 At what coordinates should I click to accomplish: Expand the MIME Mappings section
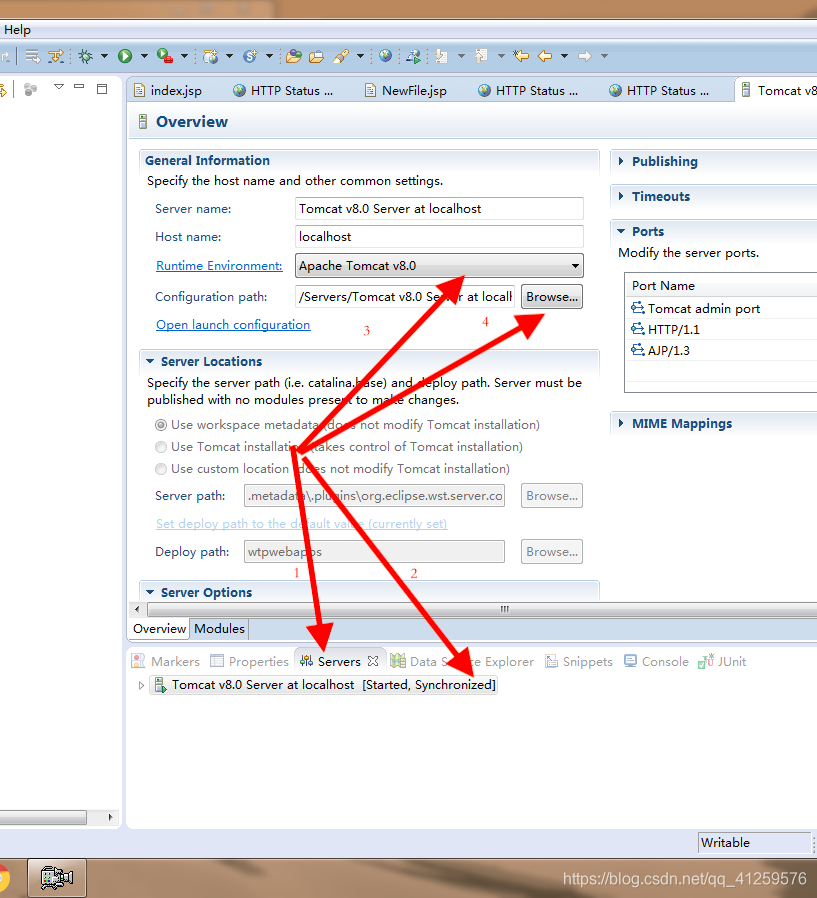pyautogui.click(x=621, y=423)
